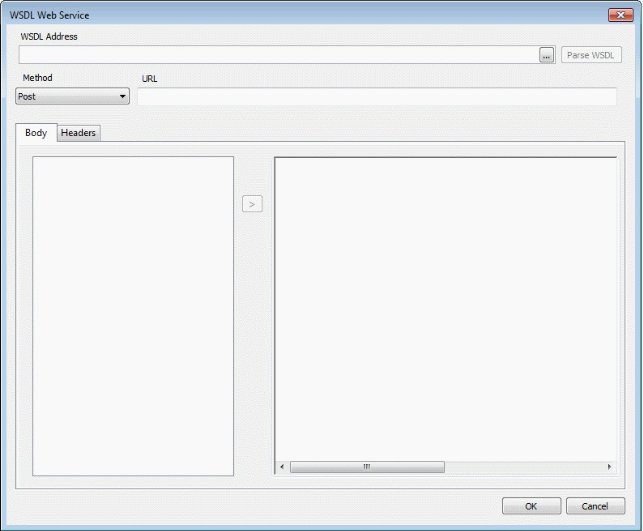Click the horizontal scrollbar thumb
The height and width of the screenshot is (531, 643).
tap(367, 467)
